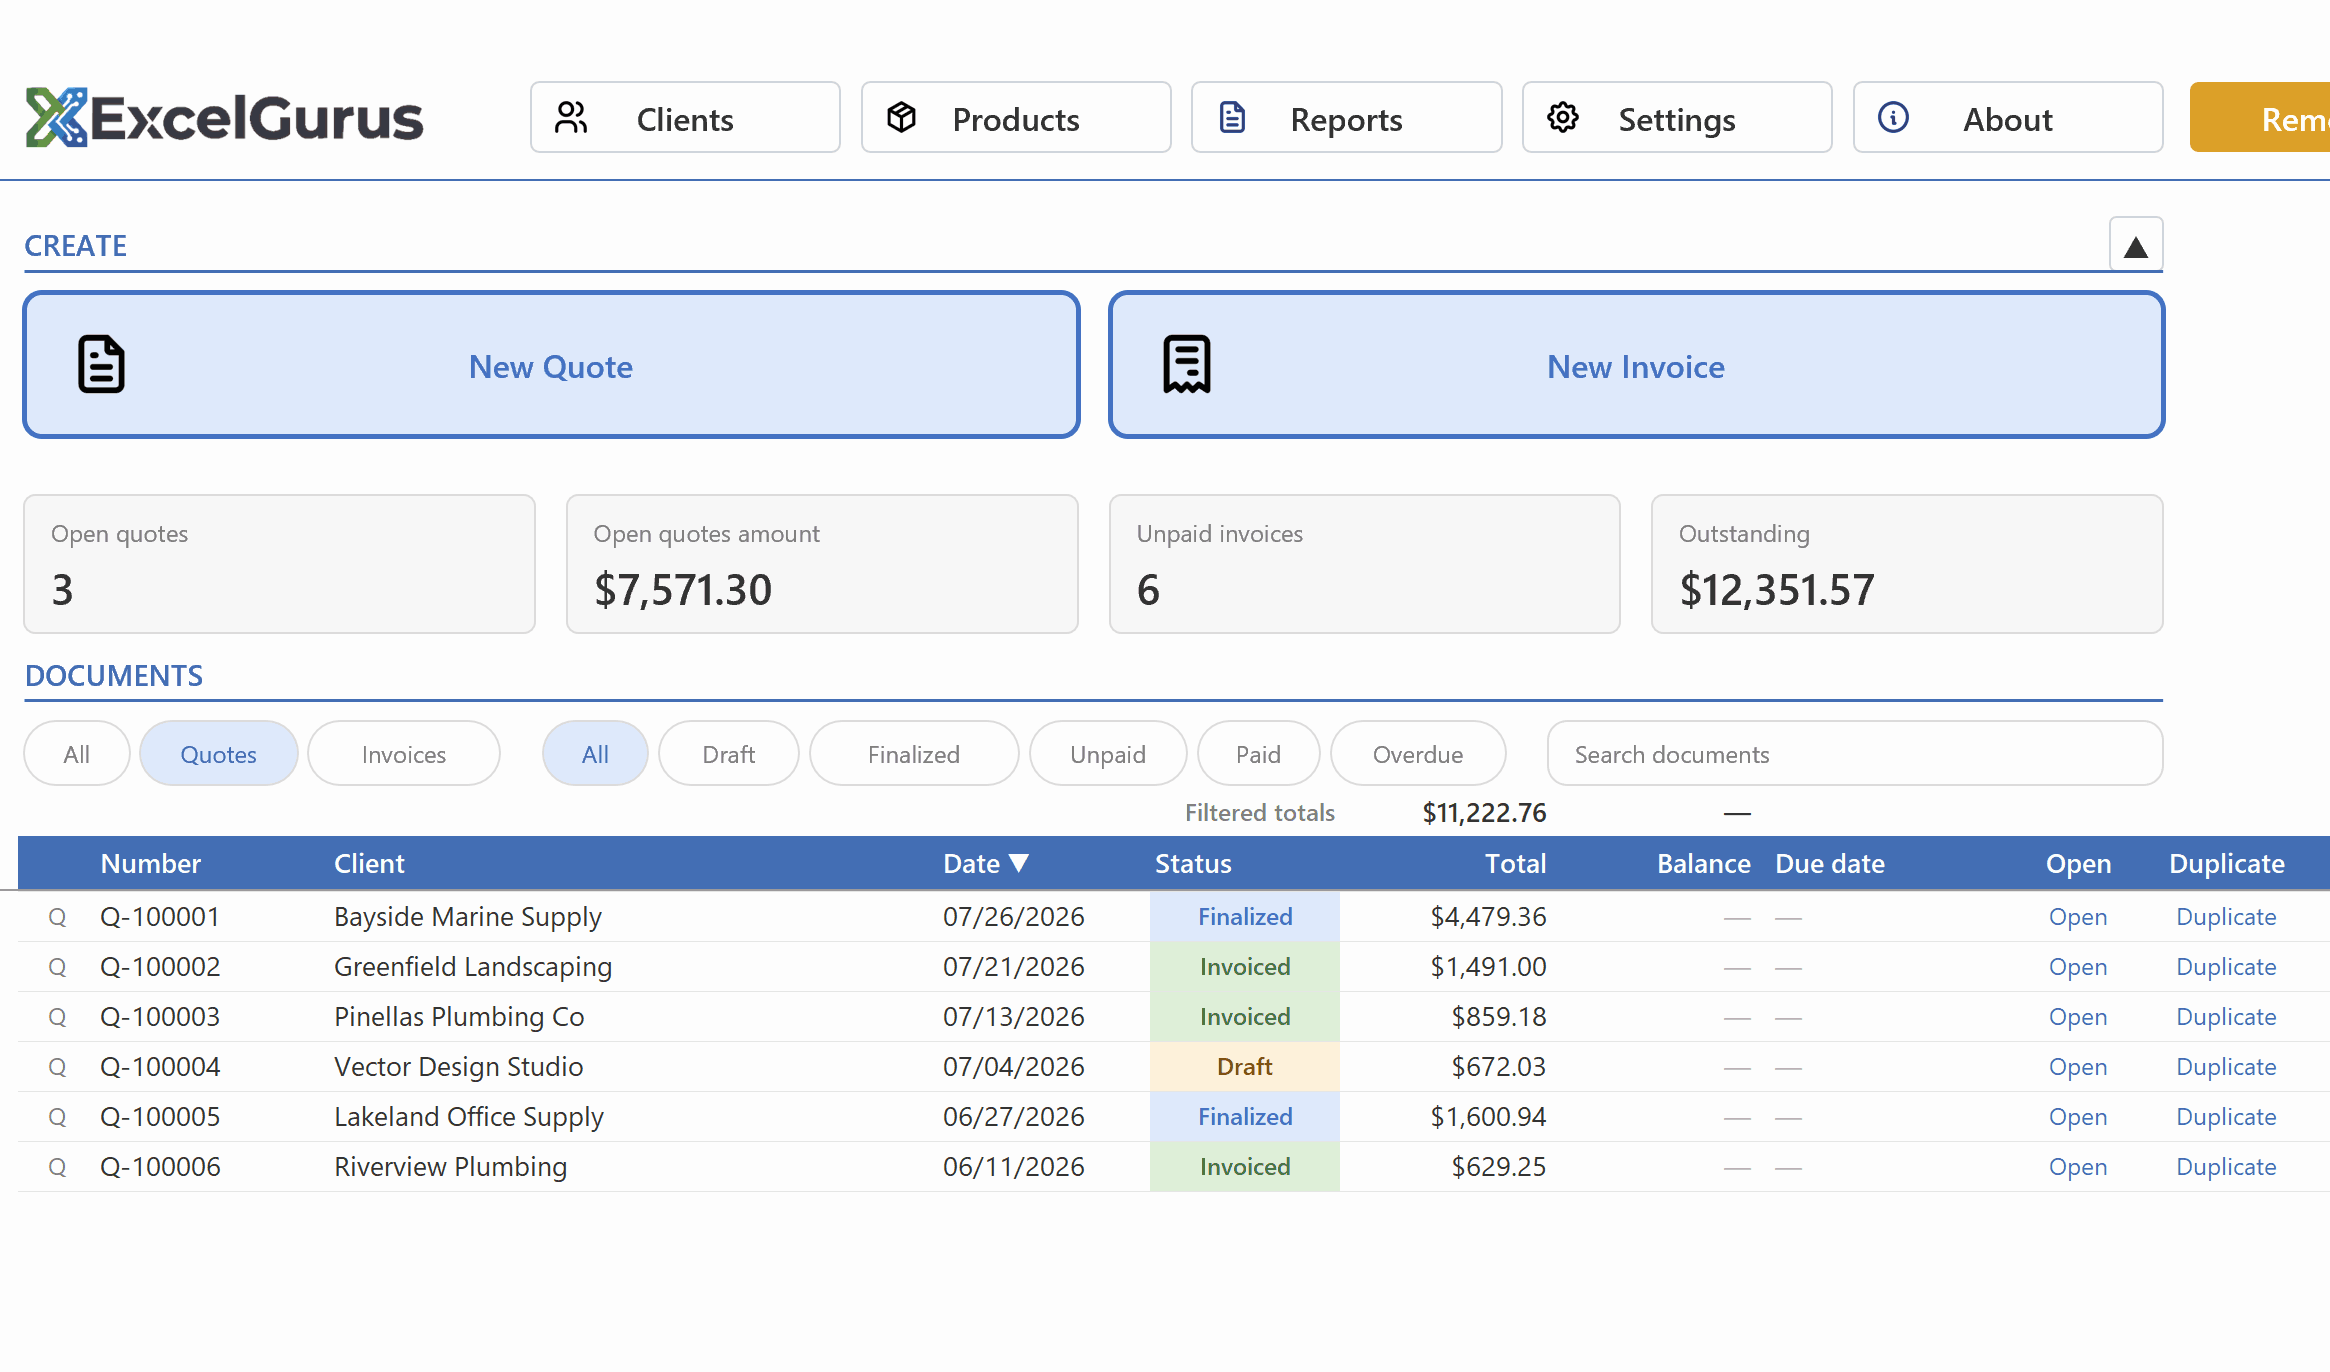
Task: Click the 06/11/2026 date cell
Action: (x=1014, y=1167)
